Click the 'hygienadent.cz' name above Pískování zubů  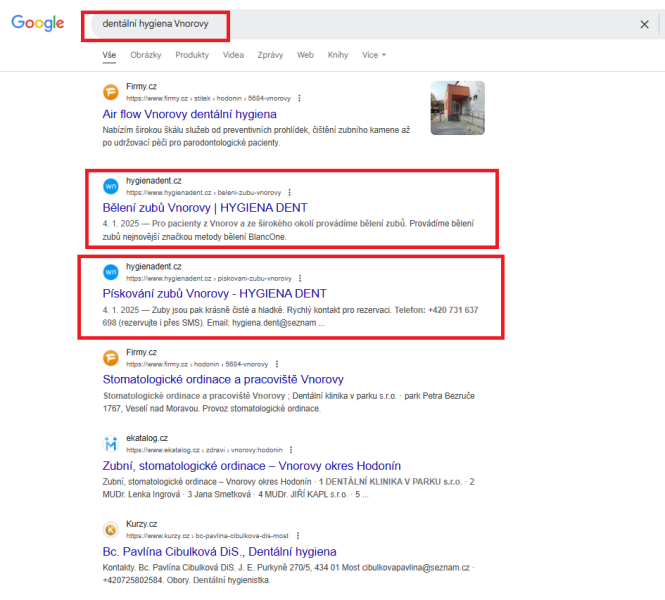pos(154,267)
